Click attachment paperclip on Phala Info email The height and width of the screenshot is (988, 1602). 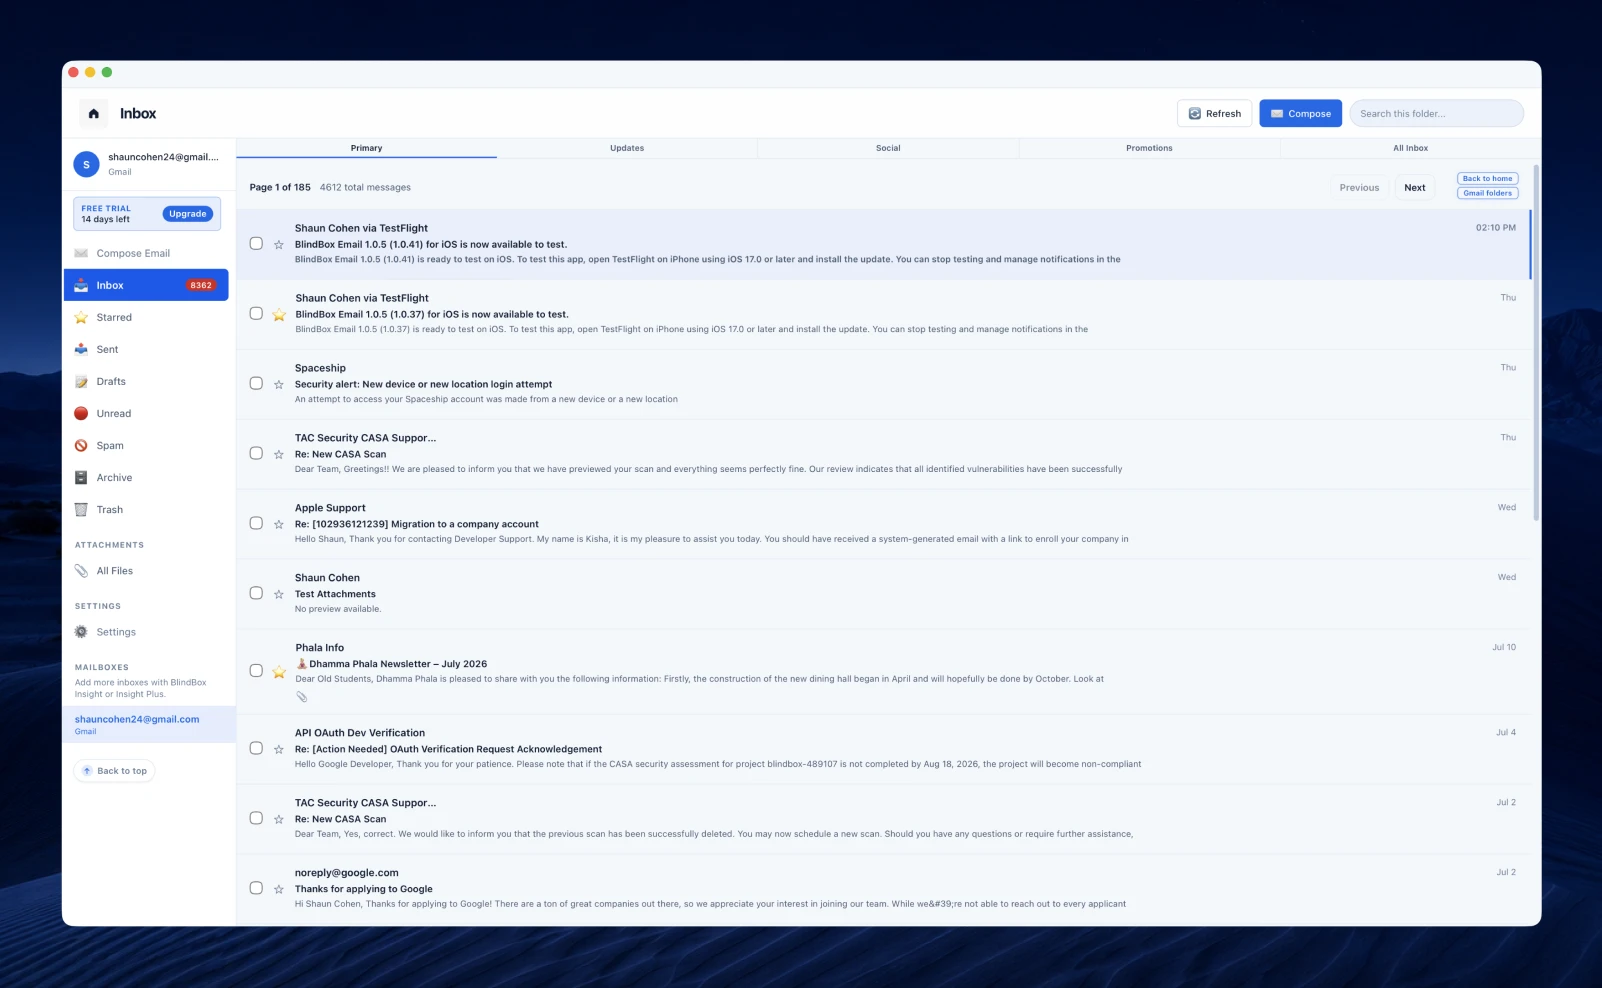click(x=301, y=697)
